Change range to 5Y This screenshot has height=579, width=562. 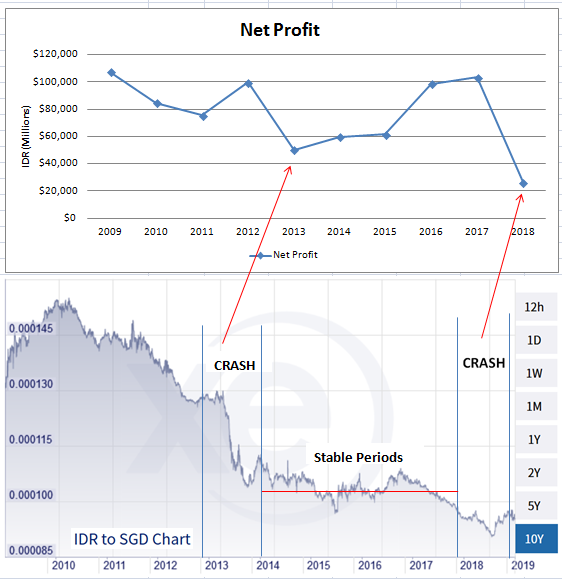coord(536,506)
